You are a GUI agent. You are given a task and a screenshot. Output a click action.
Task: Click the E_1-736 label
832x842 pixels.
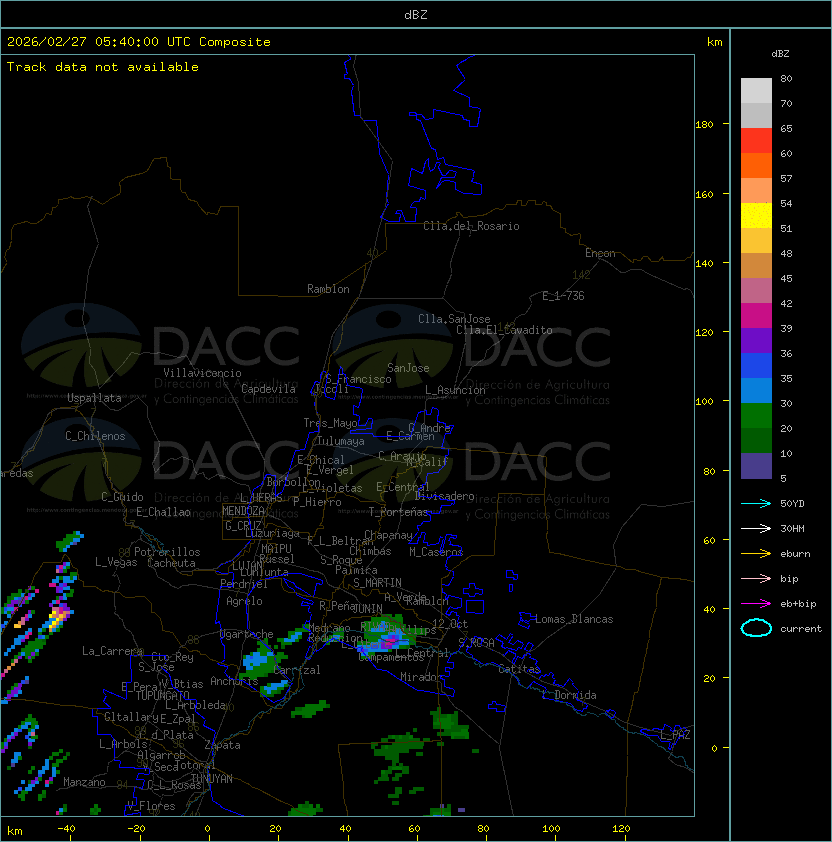pos(563,296)
